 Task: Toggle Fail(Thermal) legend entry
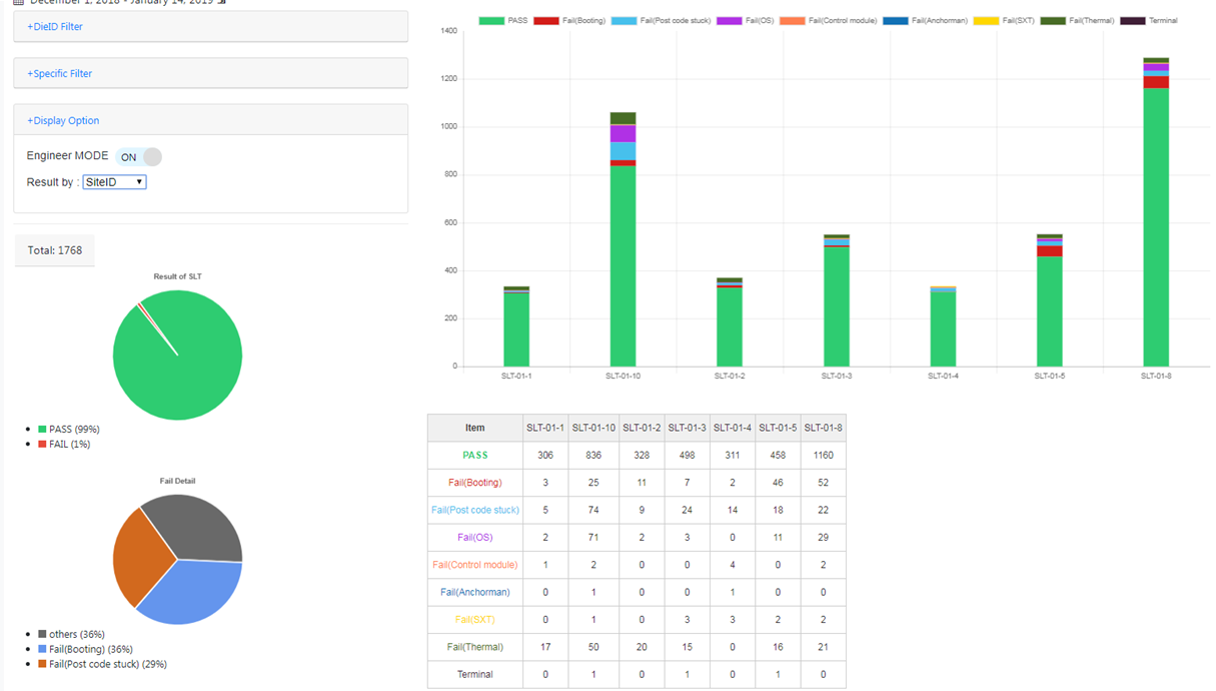click(1077, 20)
